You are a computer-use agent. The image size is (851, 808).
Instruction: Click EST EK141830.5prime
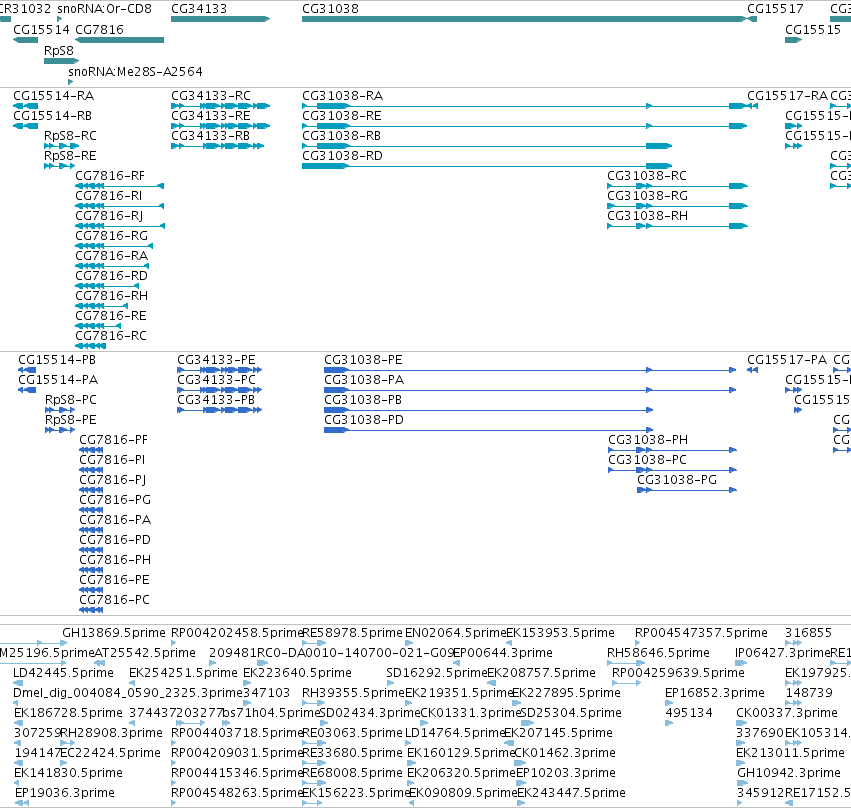[x=68, y=773]
